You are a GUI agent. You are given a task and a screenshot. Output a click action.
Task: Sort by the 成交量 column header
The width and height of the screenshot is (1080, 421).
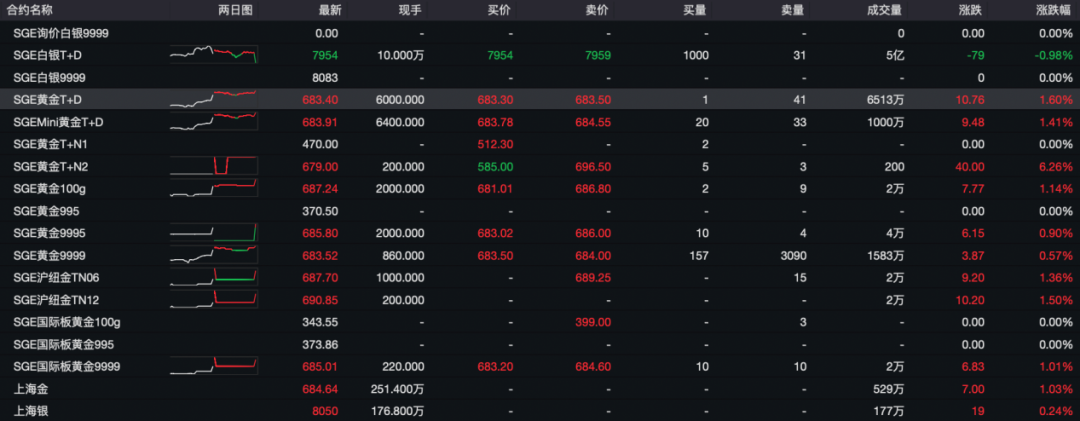885,10
